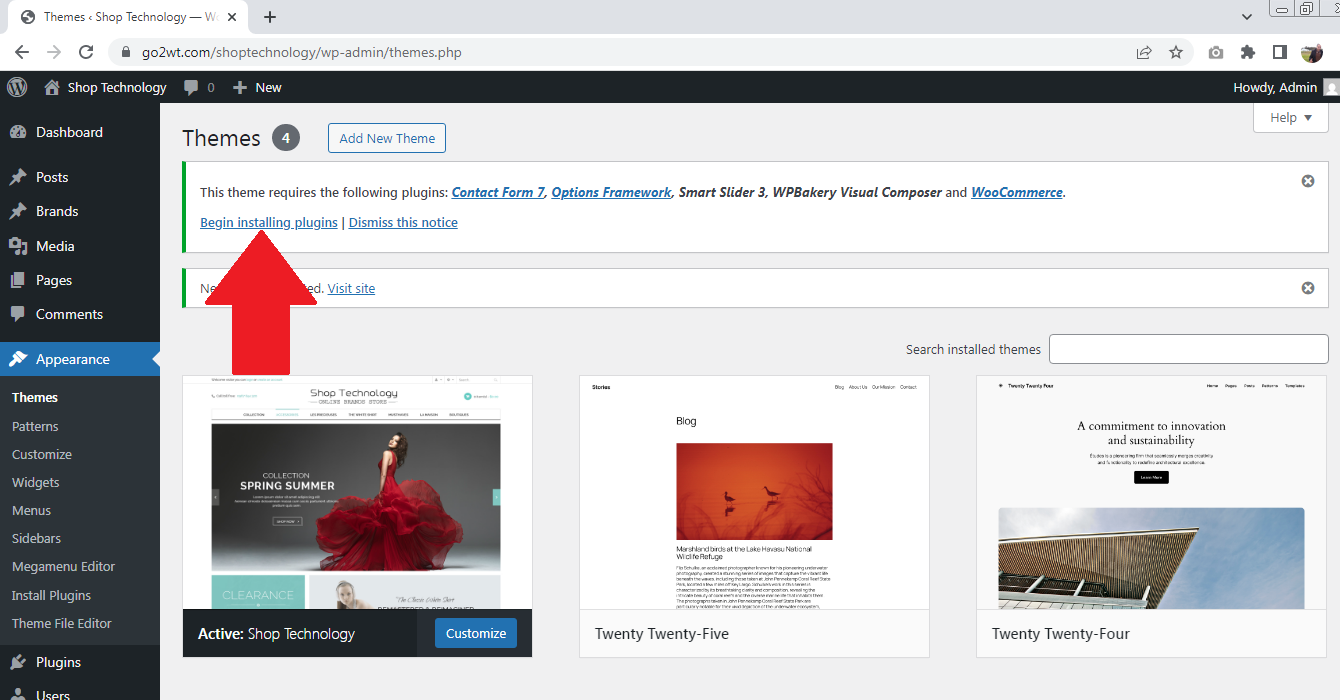The image size is (1340, 700).
Task: Click the Dashboard gauge icon in sidebar
Action: [17, 132]
